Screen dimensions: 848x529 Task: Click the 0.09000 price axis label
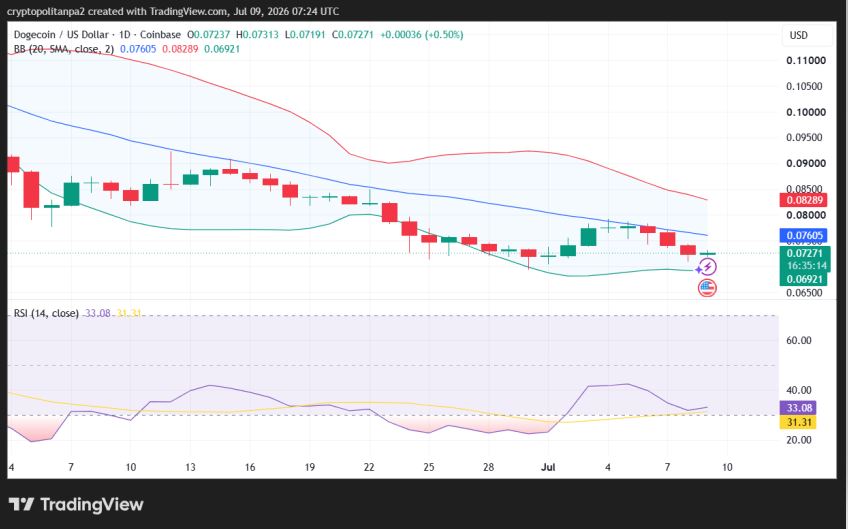pos(806,163)
